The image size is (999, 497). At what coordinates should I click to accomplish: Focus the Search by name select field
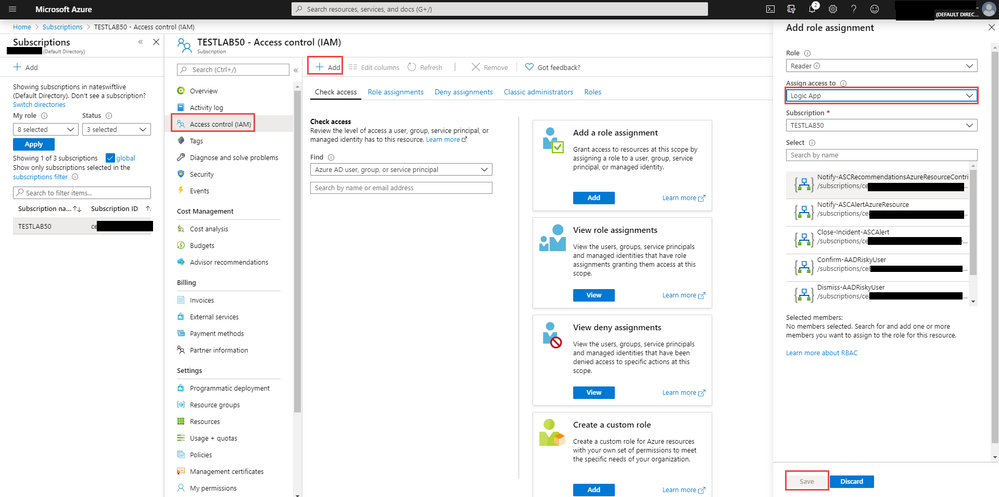tap(882, 155)
